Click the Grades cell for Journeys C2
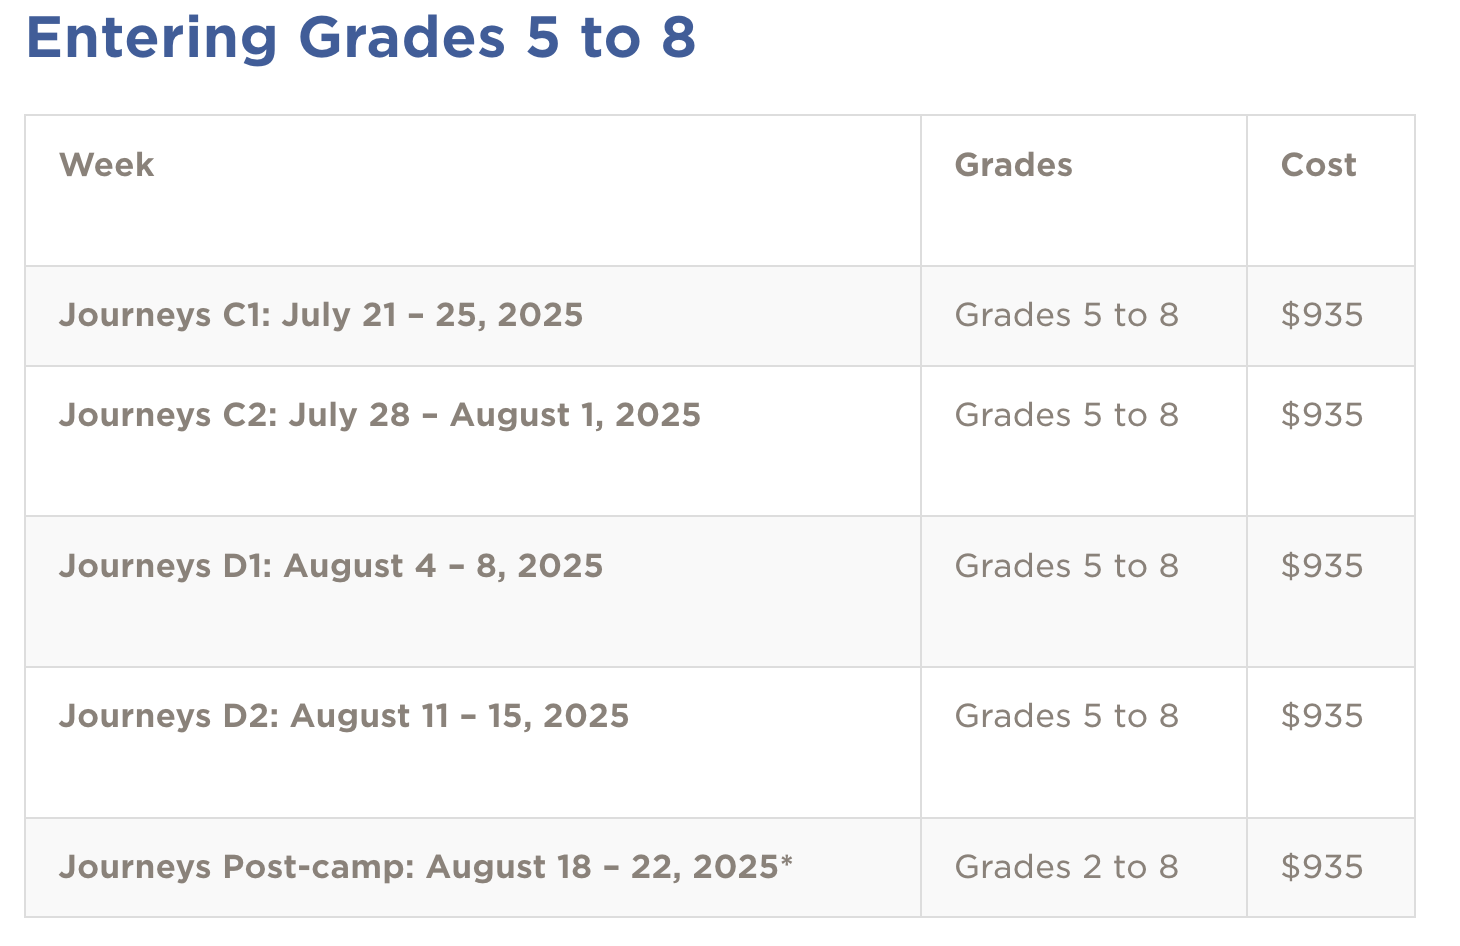This screenshot has height=946, width=1460. pyautogui.click(x=1066, y=415)
